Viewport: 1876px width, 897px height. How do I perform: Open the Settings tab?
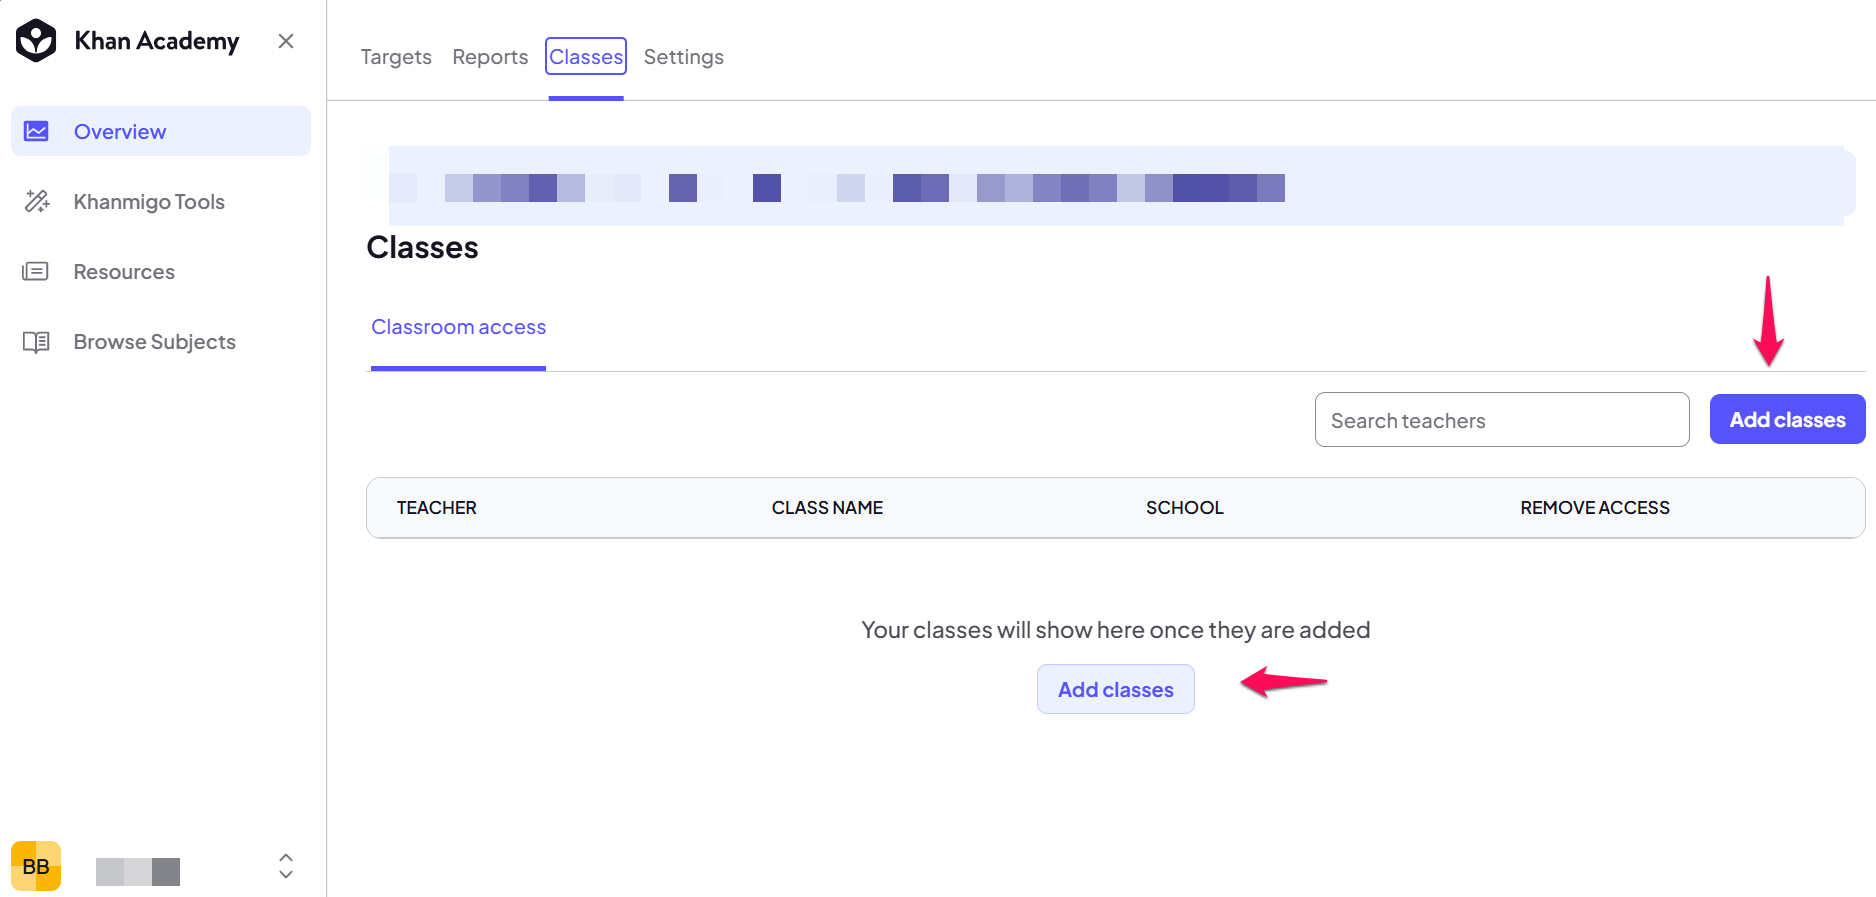[x=684, y=57]
